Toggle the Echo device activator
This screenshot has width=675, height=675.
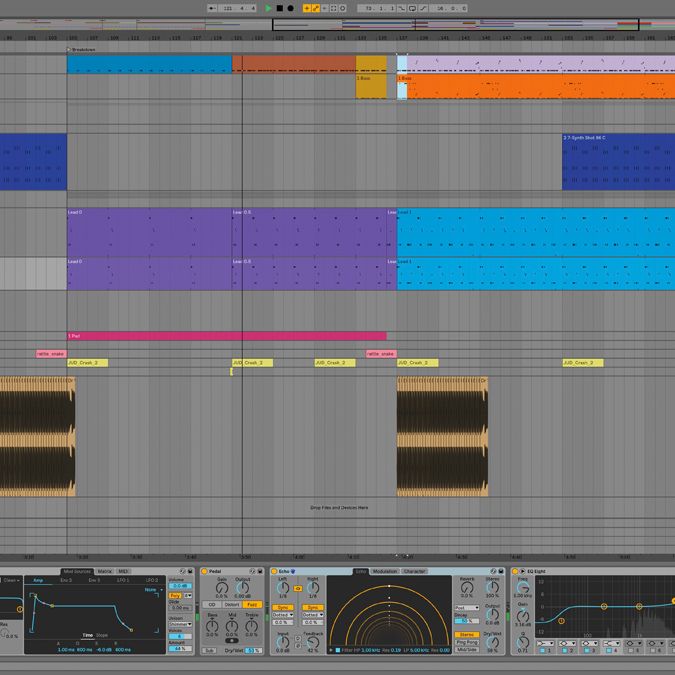coord(274,571)
